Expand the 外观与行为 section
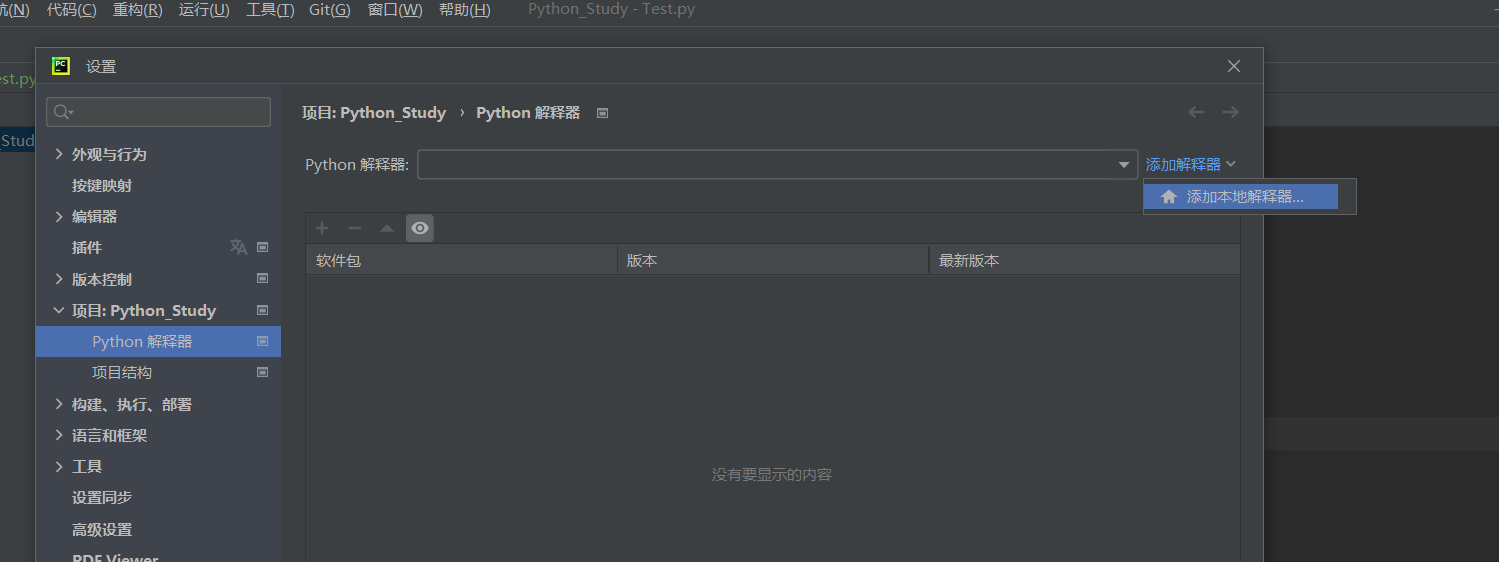 point(59,154)
